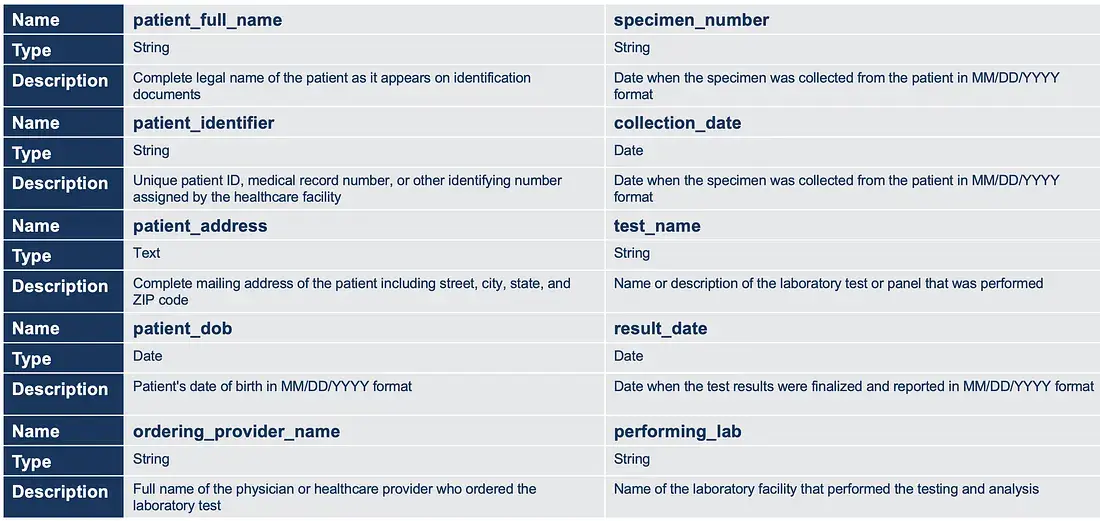Select the "Name or description of the laboratory test" text

pyautogui.click(x=828, y=283)
